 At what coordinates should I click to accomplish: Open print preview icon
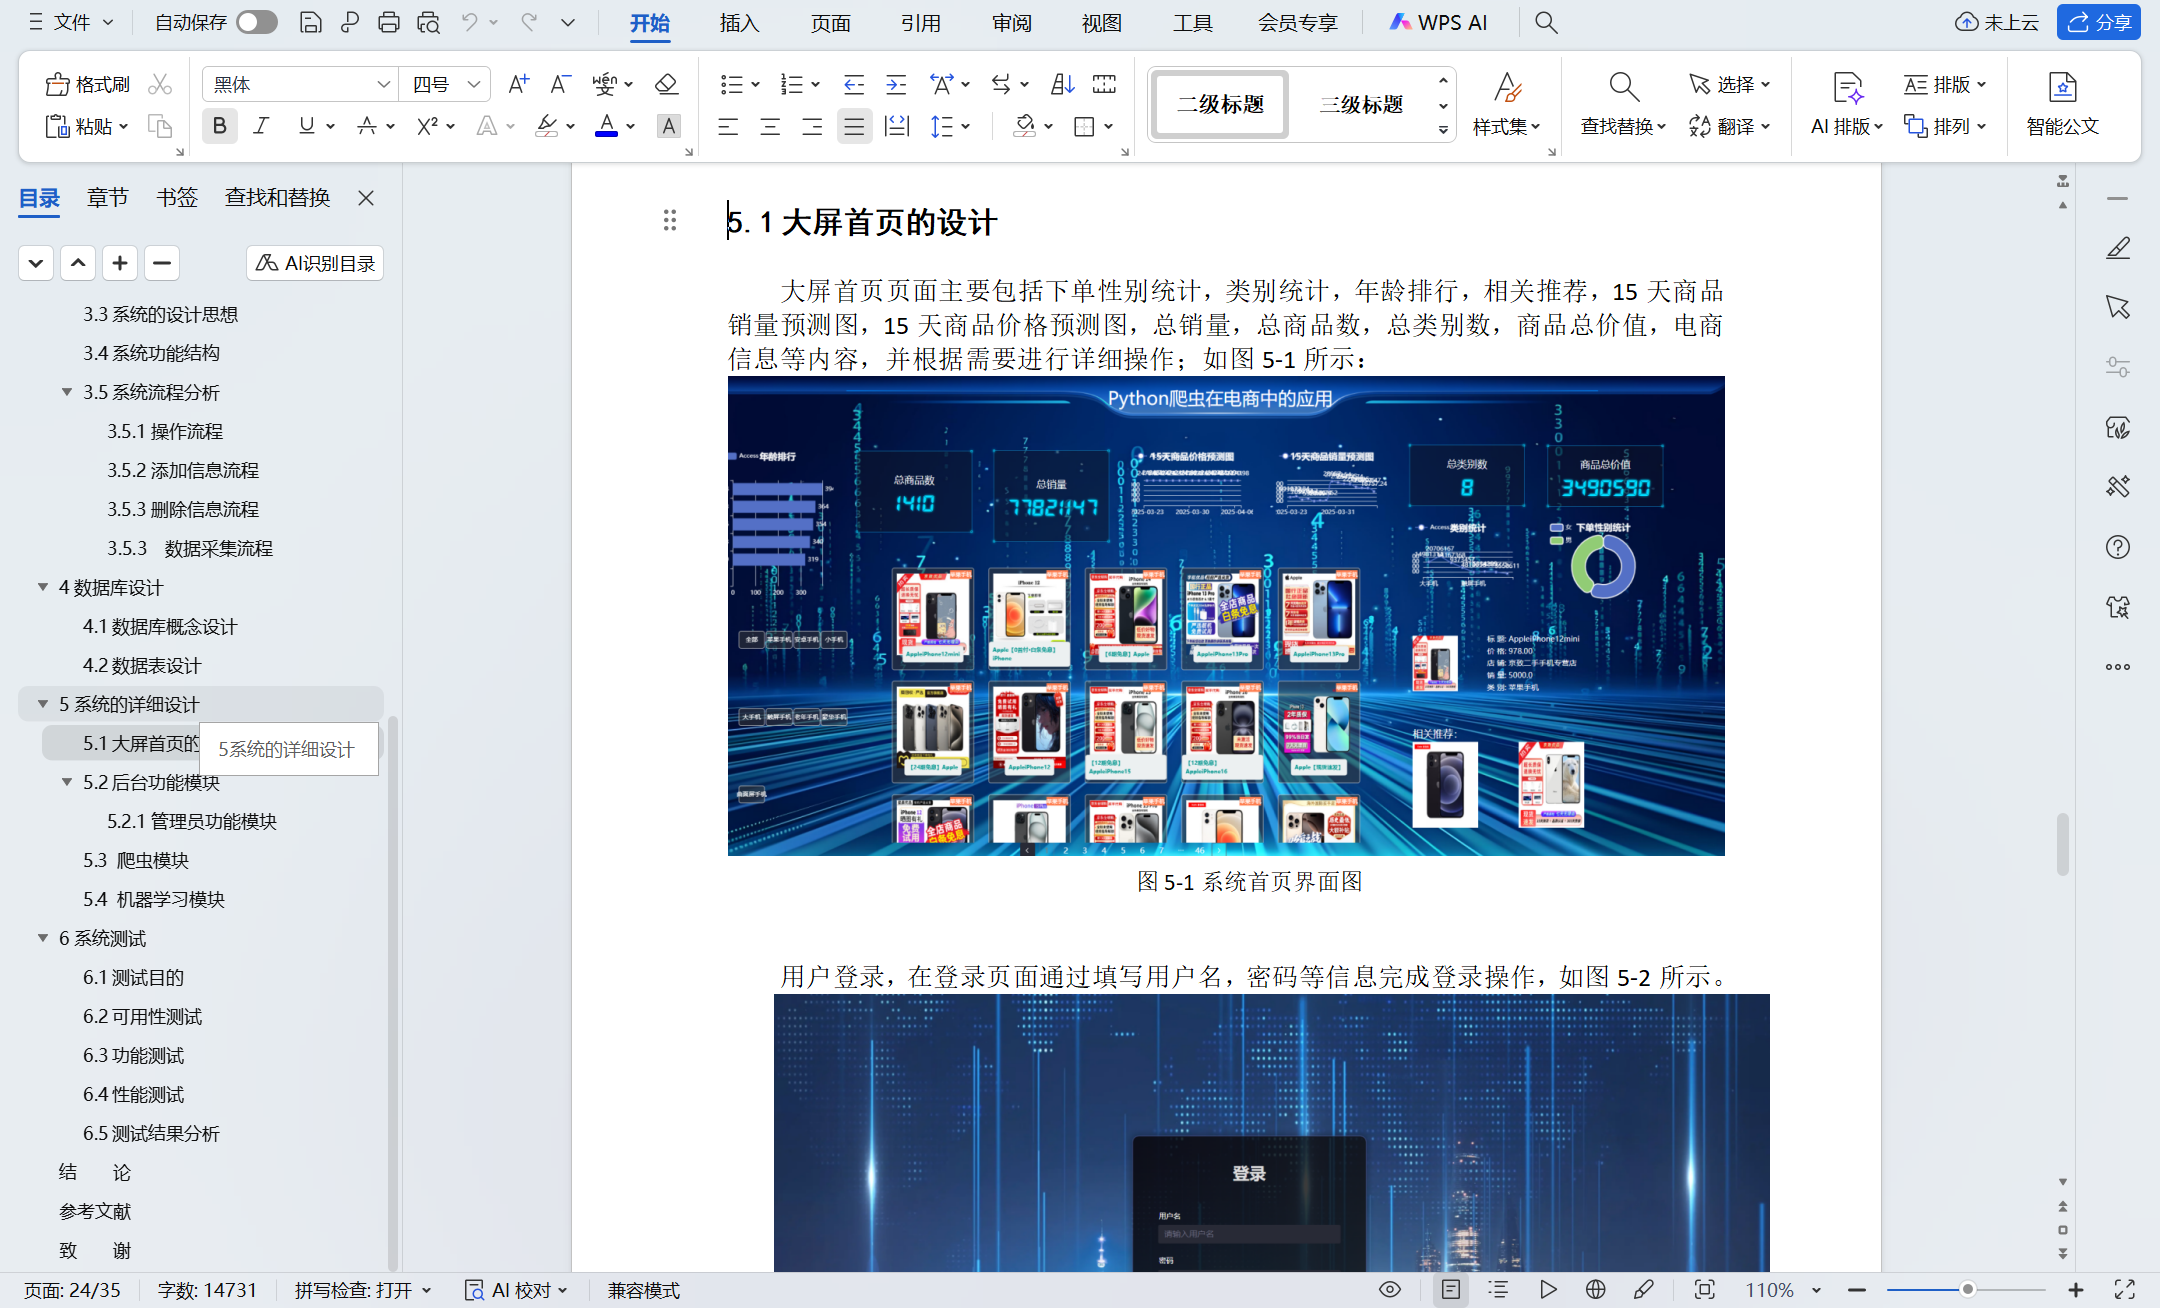(x=429, y=22)
